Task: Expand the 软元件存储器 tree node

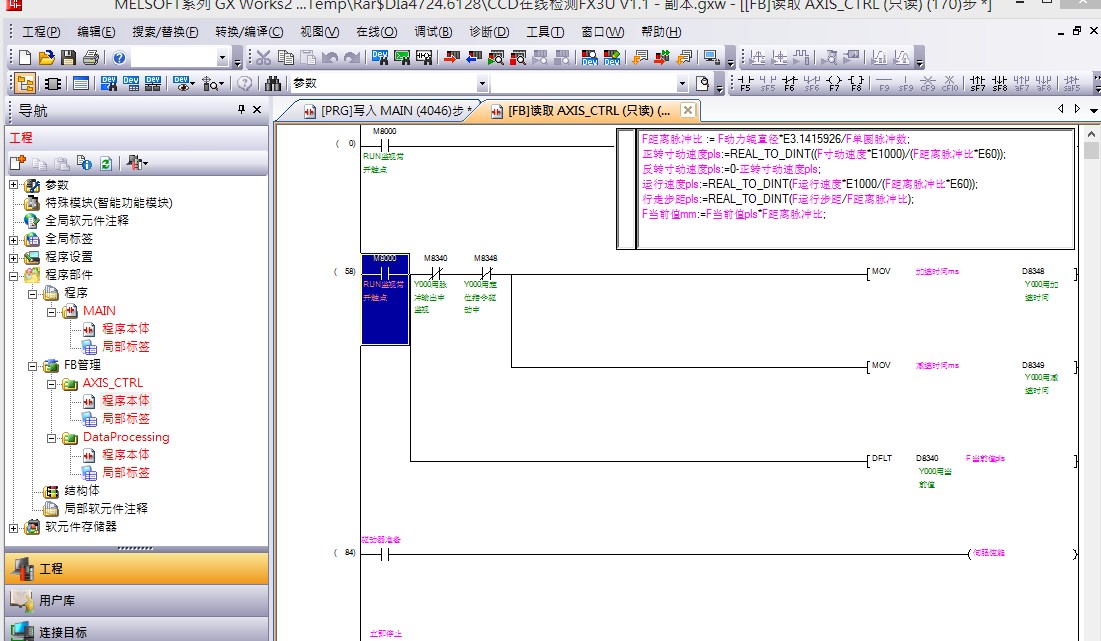Action: 14,527
